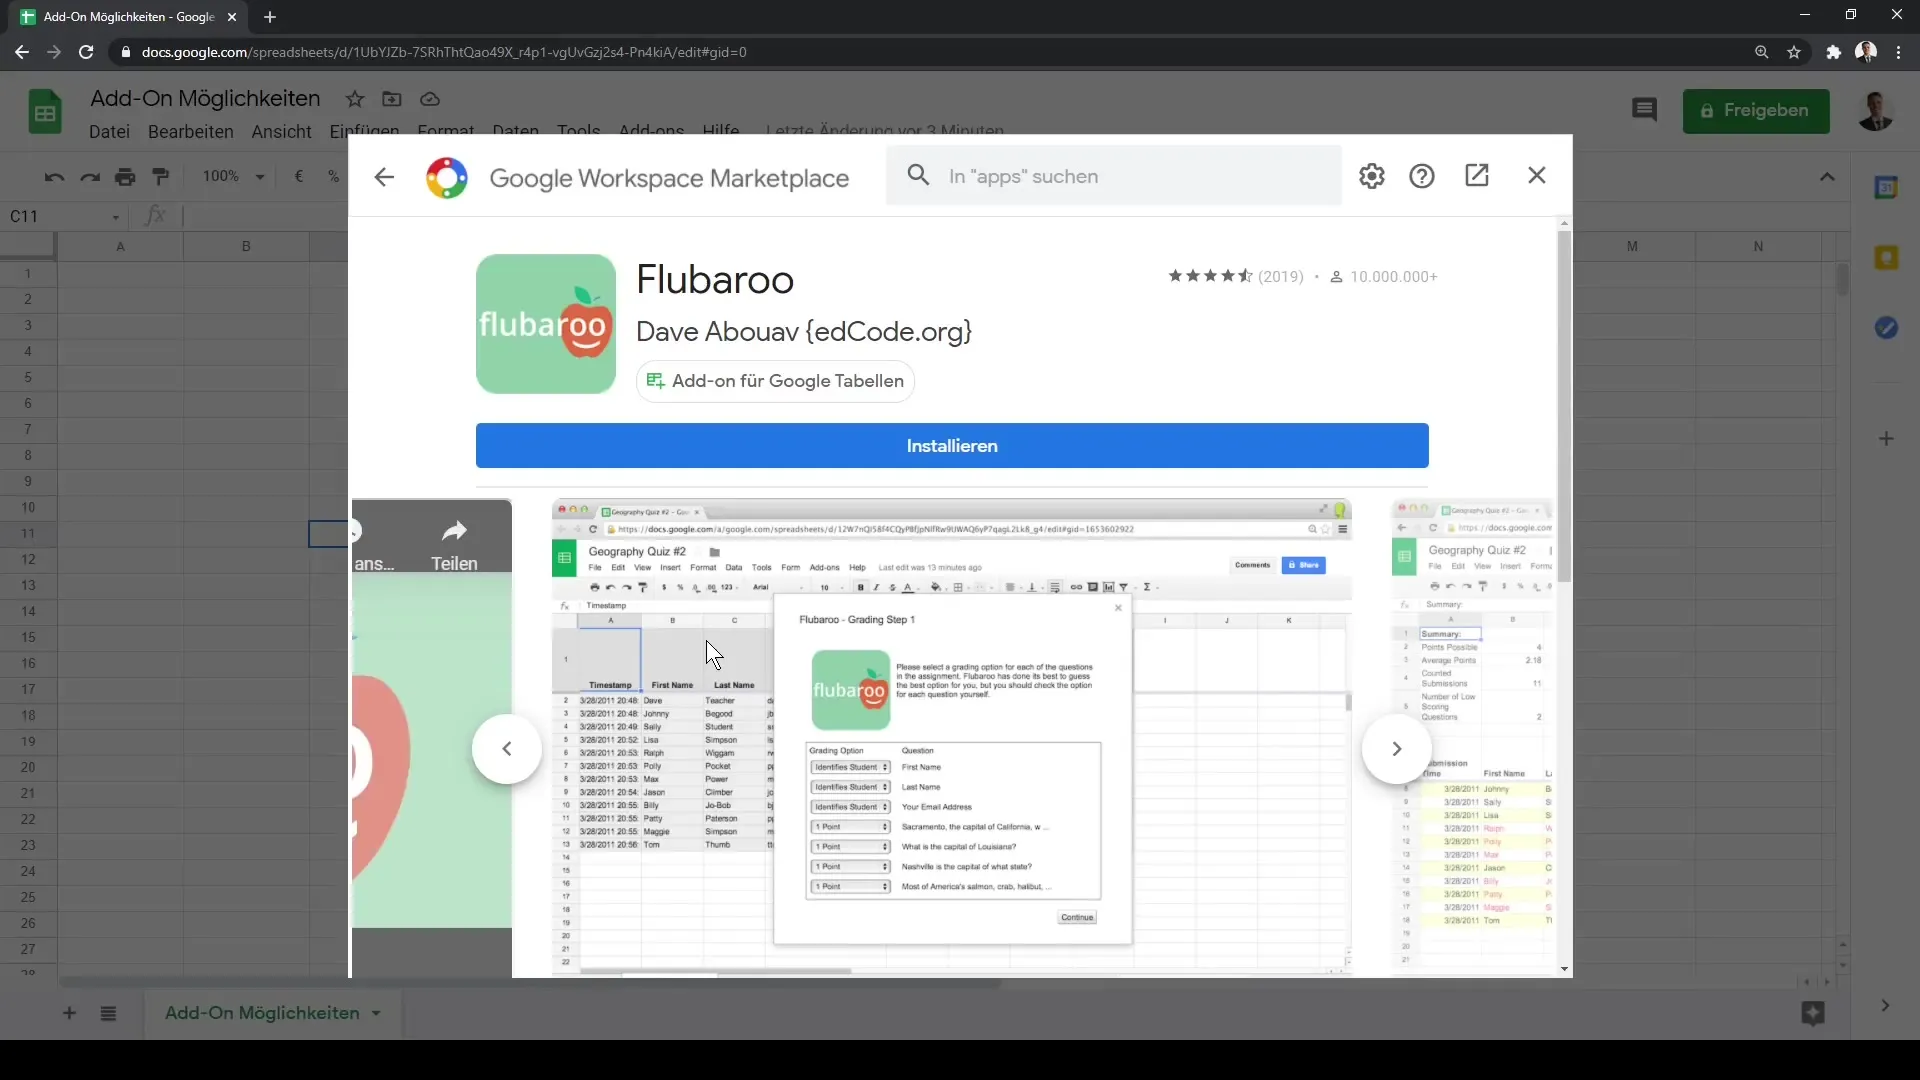Click the Add-on für Google Tabellen tag

[778, 381]
